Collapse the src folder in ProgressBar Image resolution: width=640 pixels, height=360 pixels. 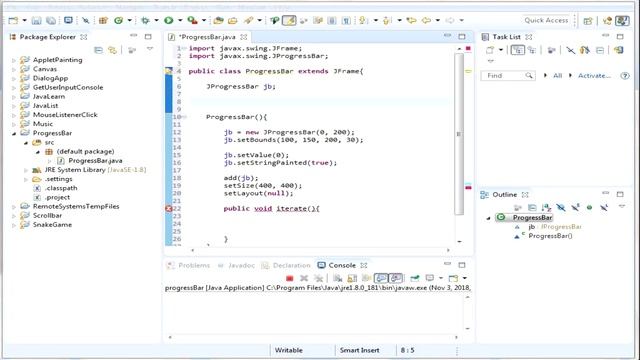tap(26, 143)
